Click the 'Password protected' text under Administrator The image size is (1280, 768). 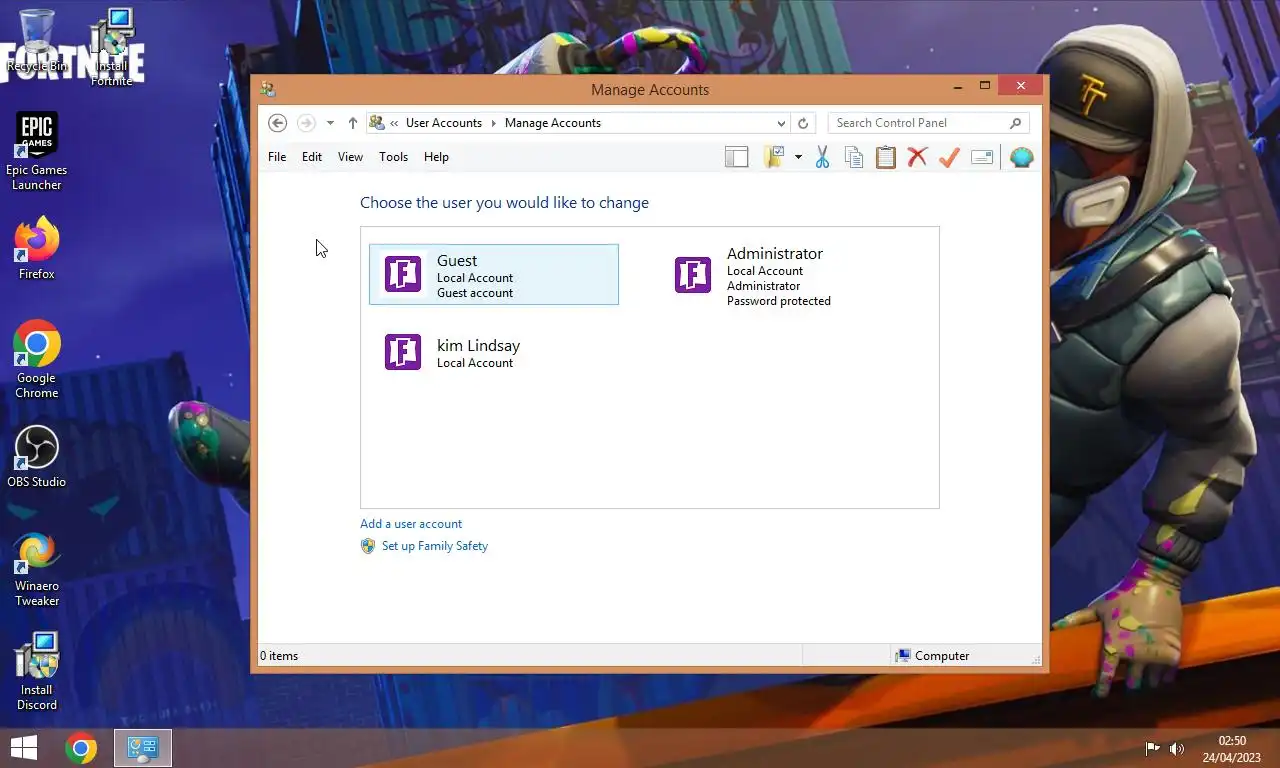(x=779, y=301)
